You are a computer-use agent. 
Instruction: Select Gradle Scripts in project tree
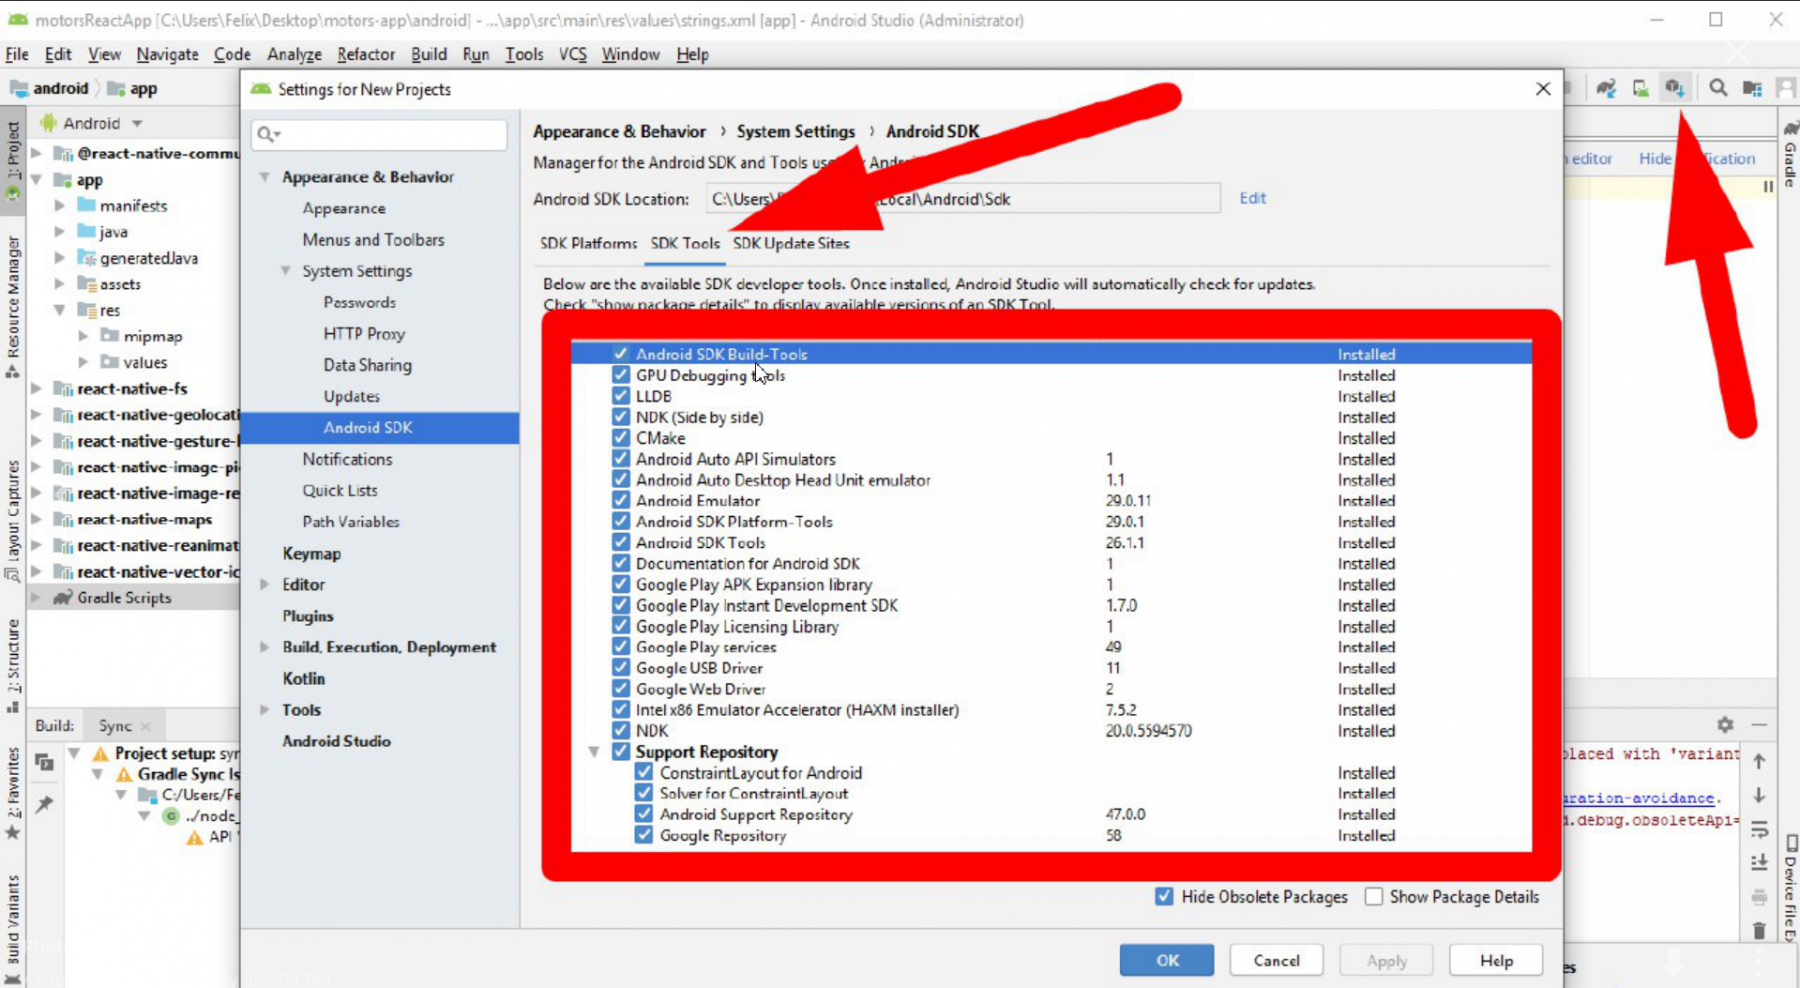pos(124,598)
